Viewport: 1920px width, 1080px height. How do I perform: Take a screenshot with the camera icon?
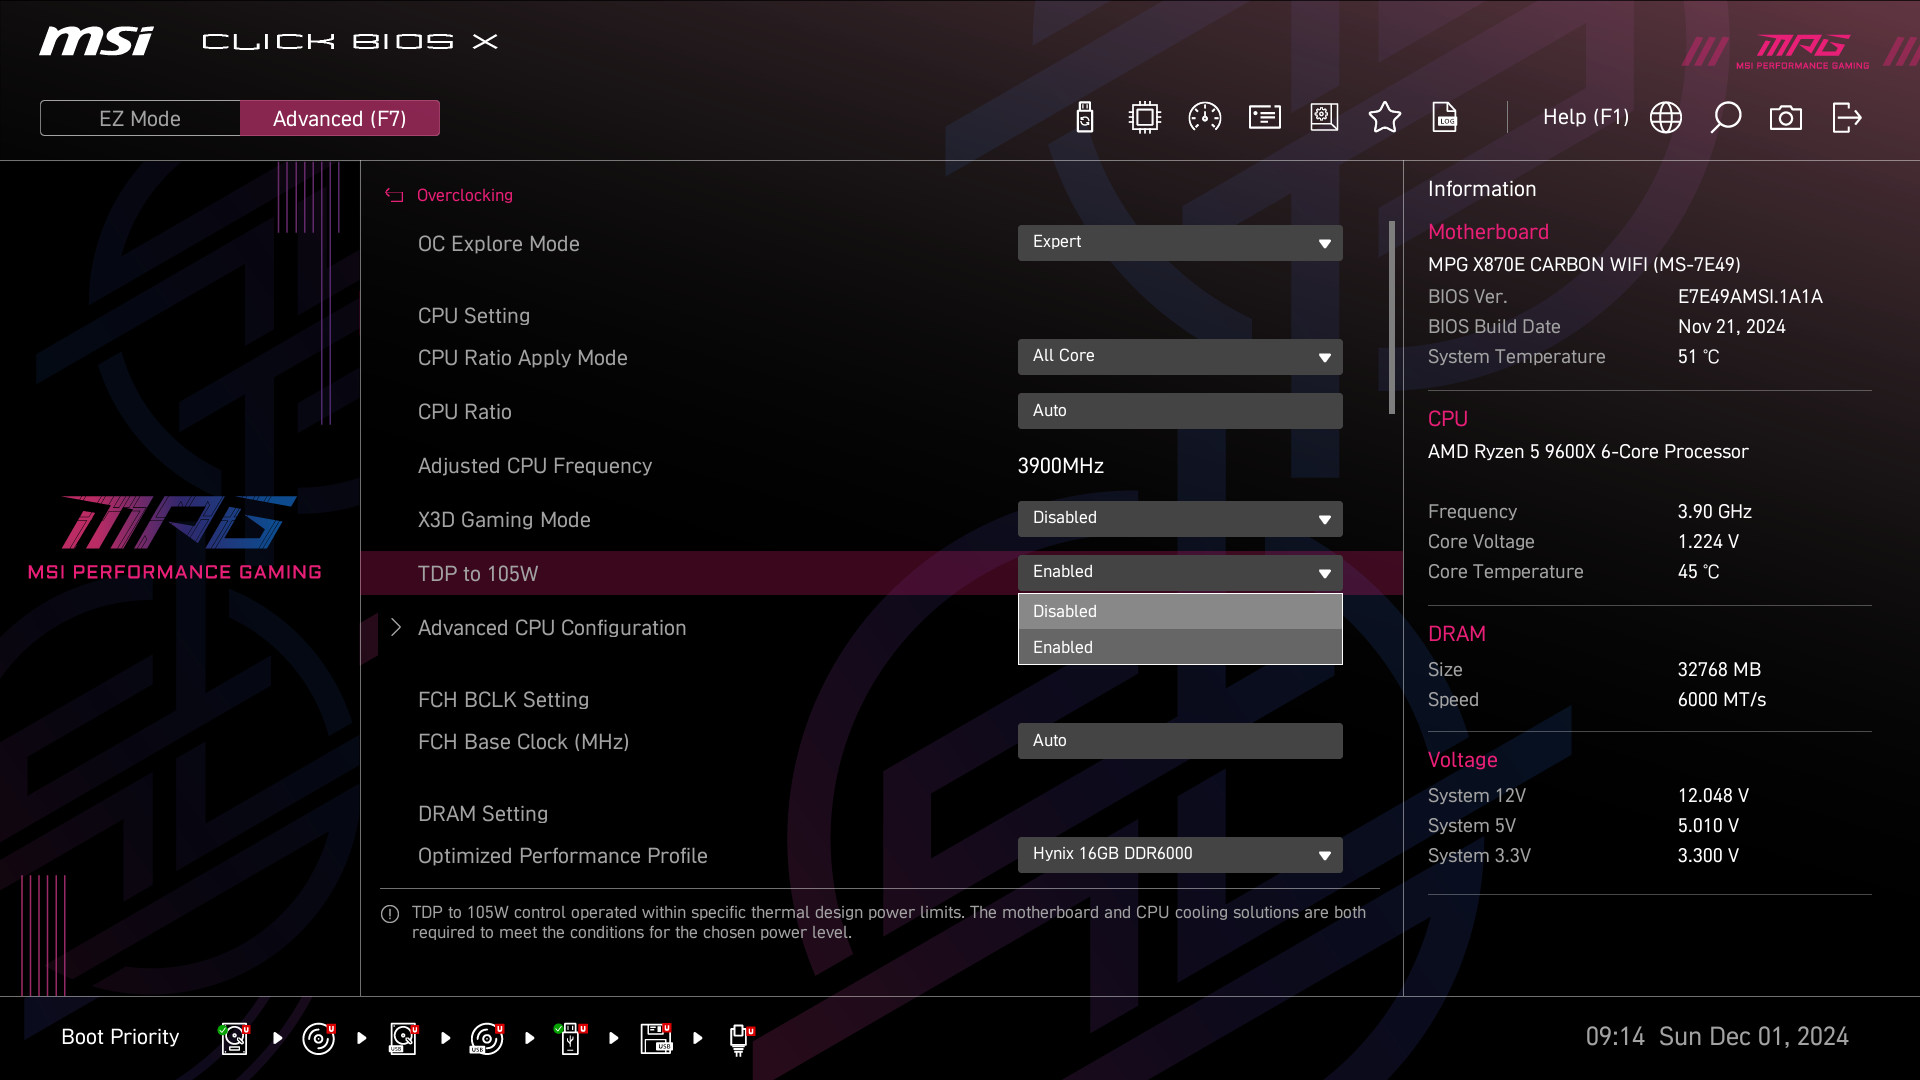[1786, 118]
